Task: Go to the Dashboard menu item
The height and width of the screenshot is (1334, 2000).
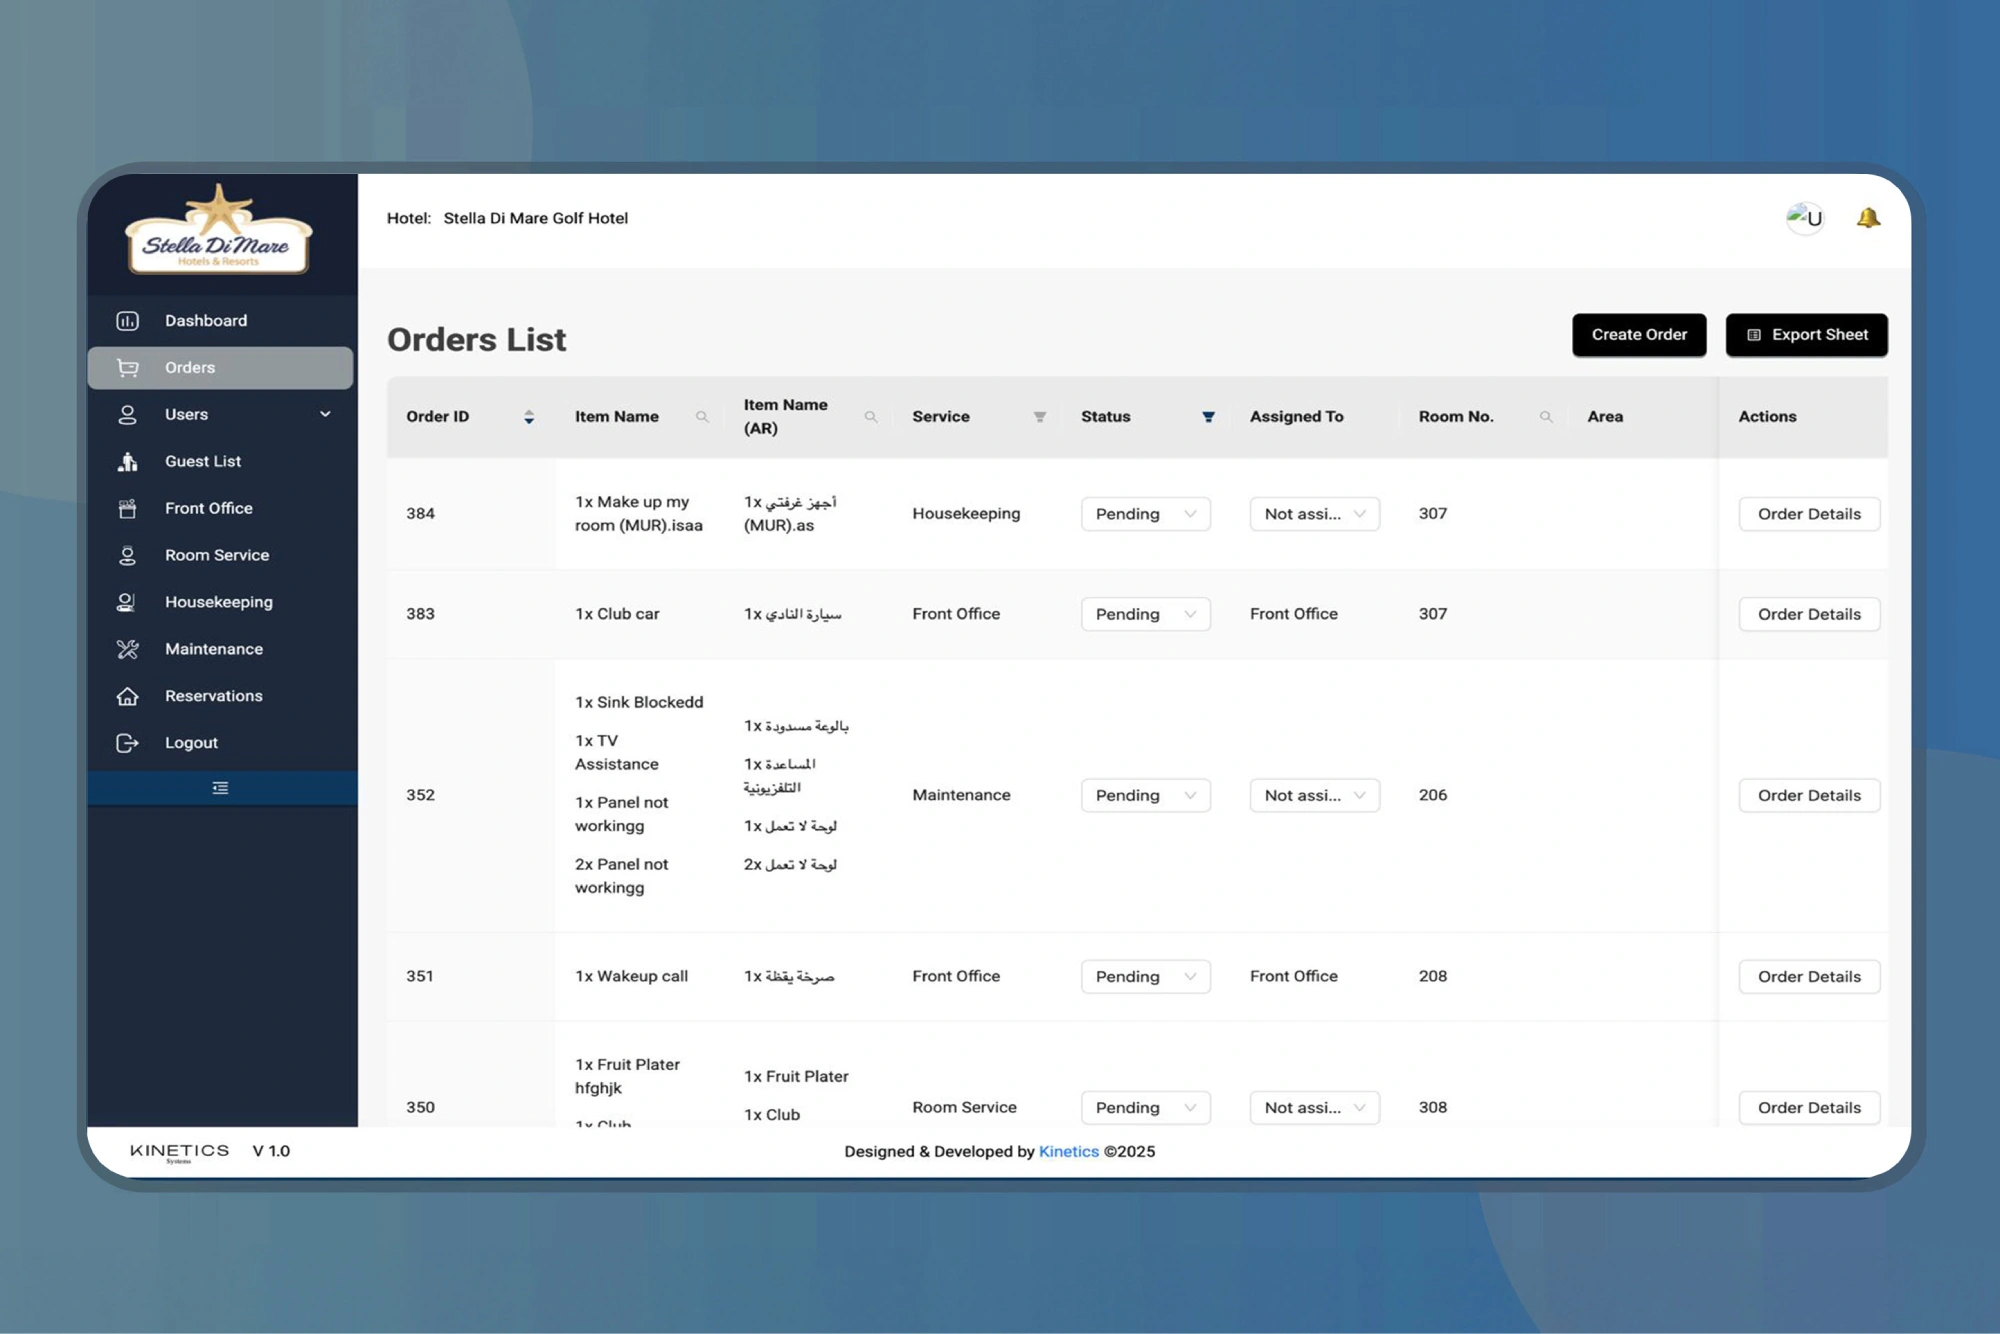Action: tap(206, 321)
